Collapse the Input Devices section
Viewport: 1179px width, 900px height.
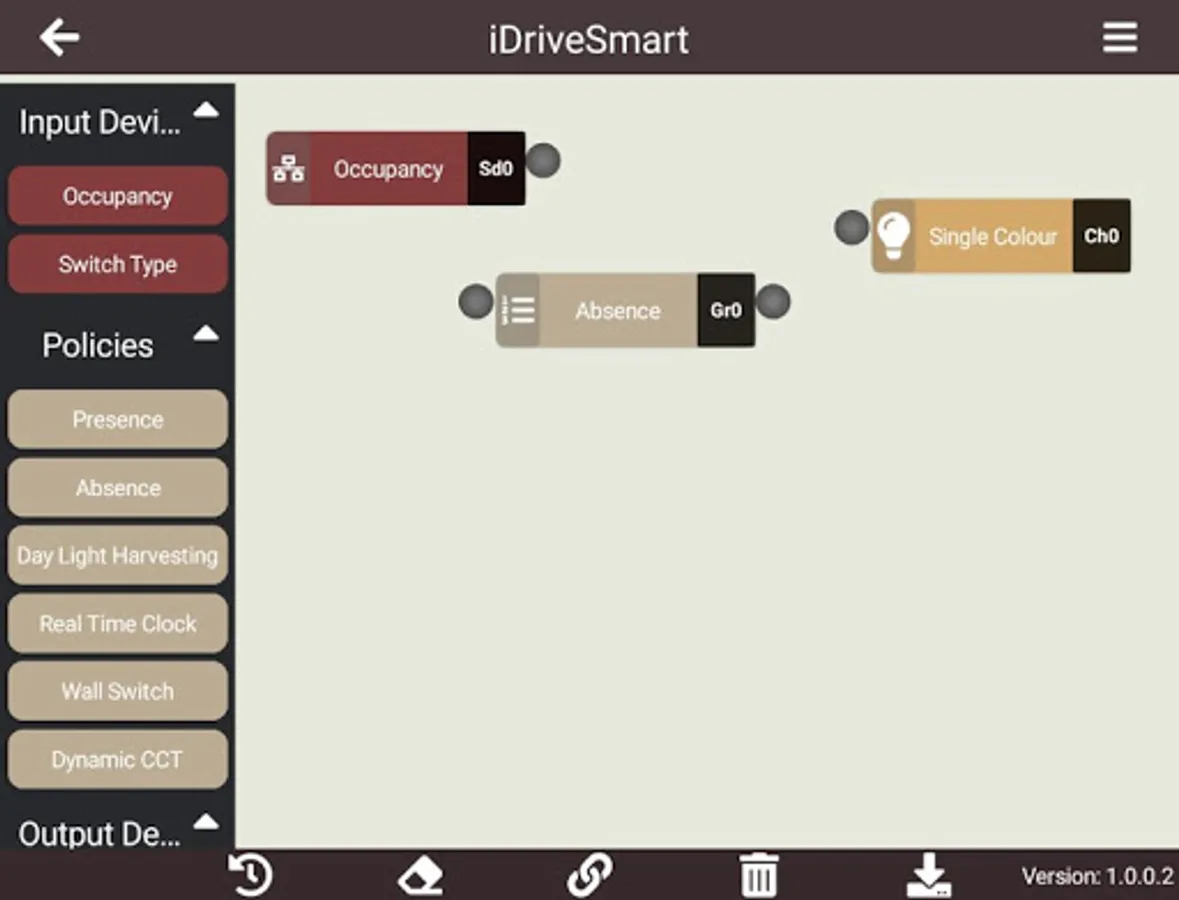(206, 111)
